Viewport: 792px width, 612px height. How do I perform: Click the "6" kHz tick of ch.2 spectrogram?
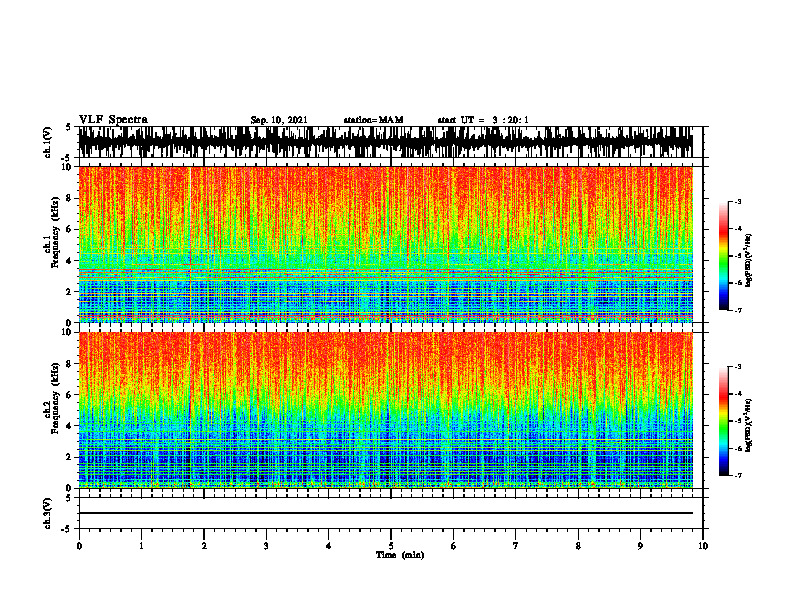point(69,395)
